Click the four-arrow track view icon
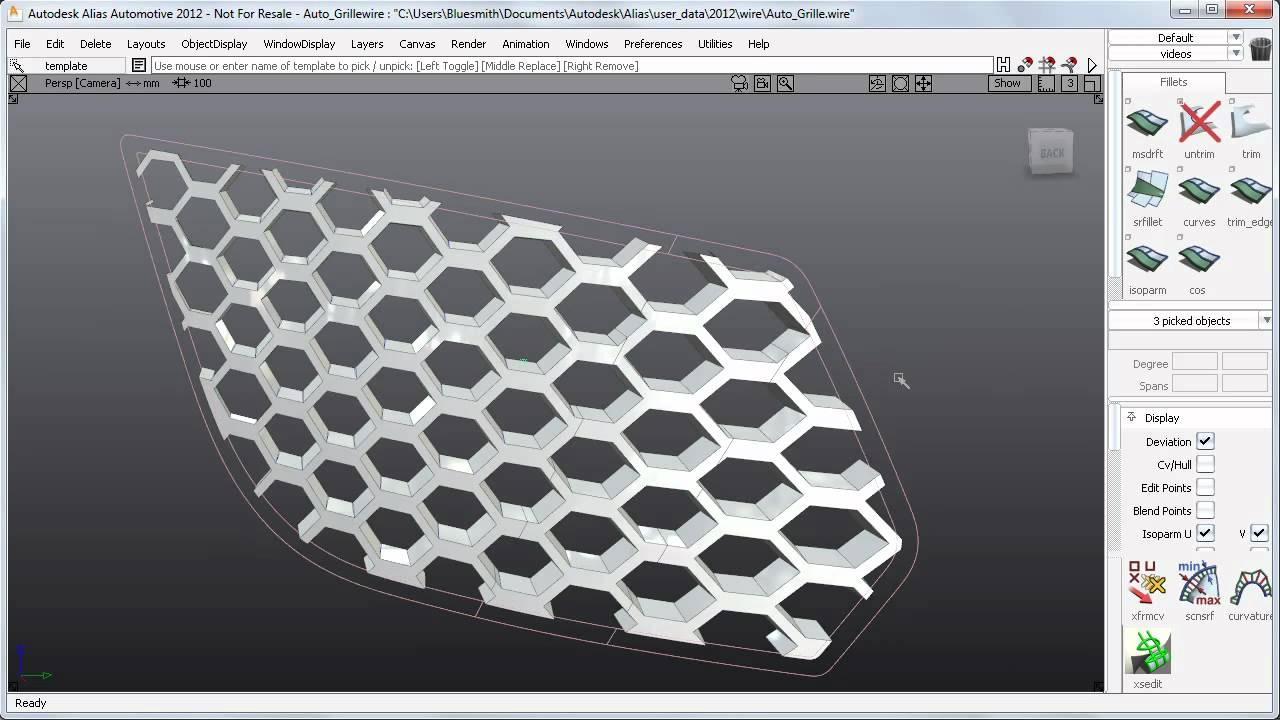1280x720 pixels. coord(923,84)
